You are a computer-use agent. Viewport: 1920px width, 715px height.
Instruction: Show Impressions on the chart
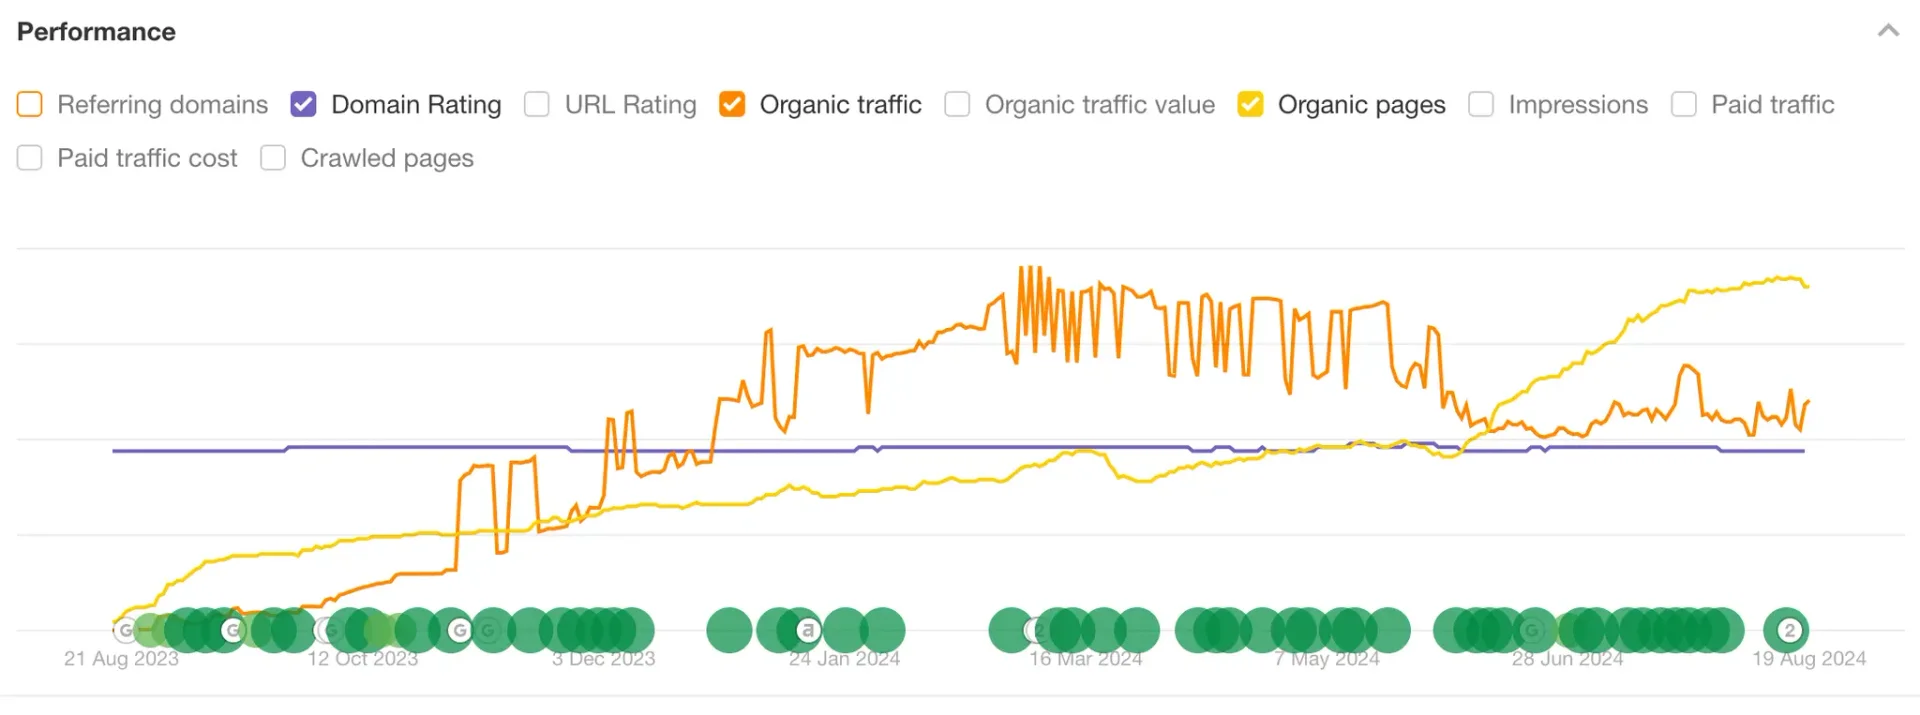pyautogui.click(x=1481, y=104)
